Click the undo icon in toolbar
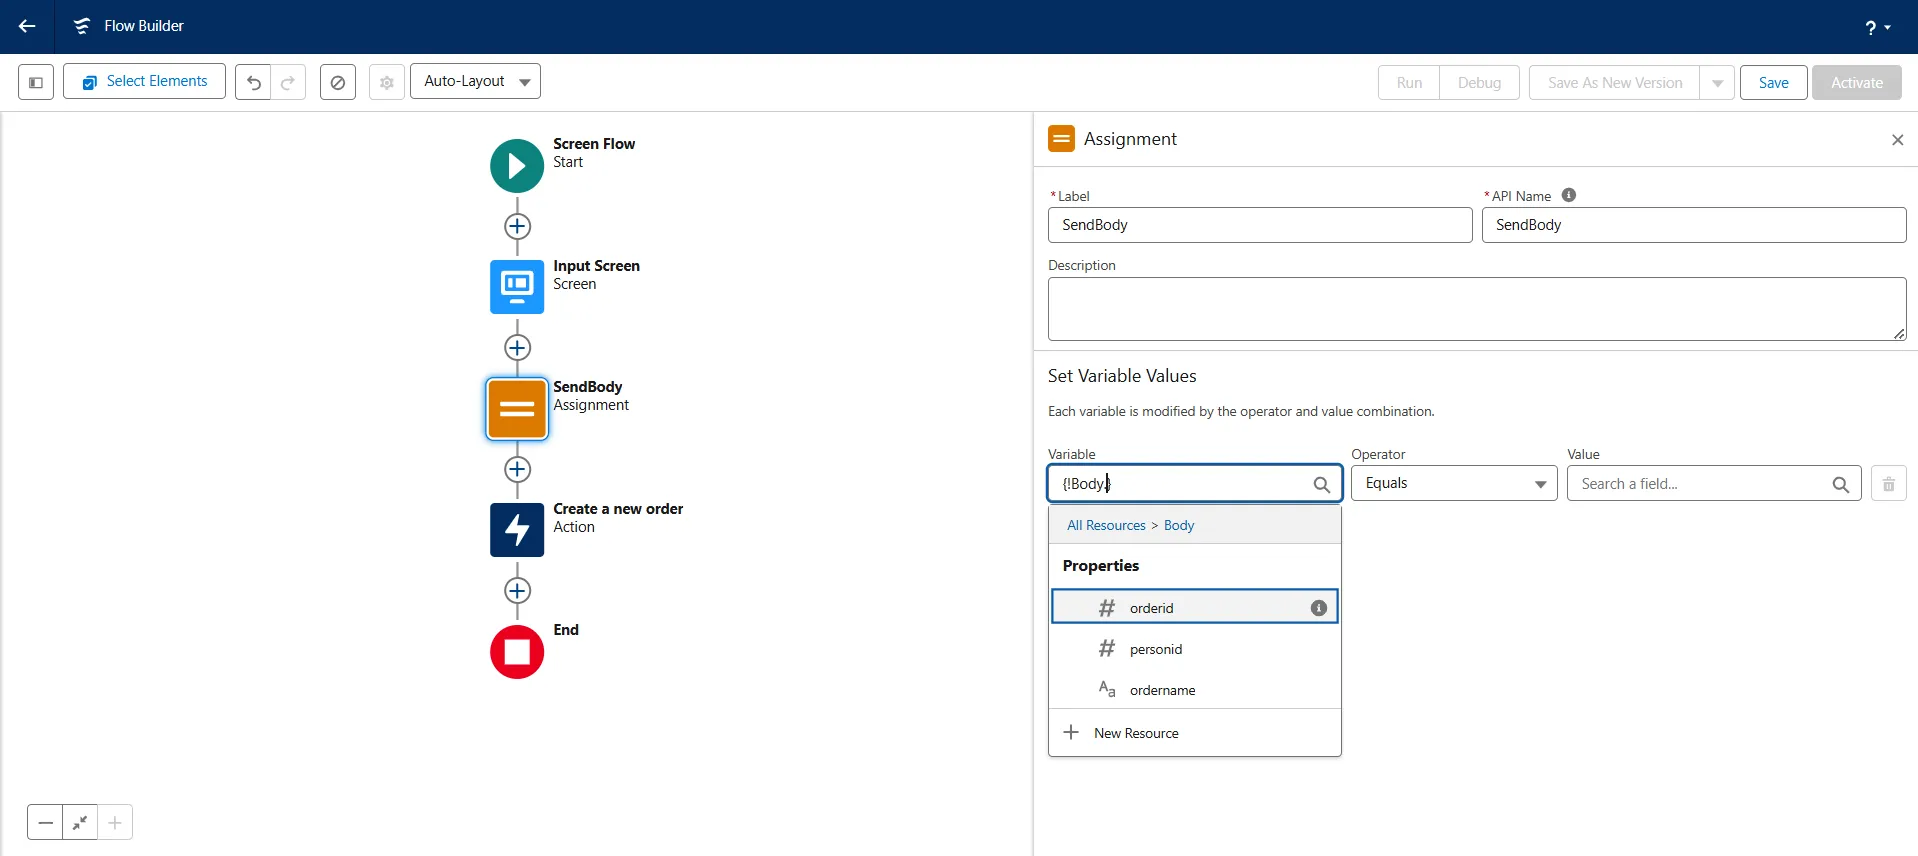This screenshot has width=1918, height=856. 254,82
